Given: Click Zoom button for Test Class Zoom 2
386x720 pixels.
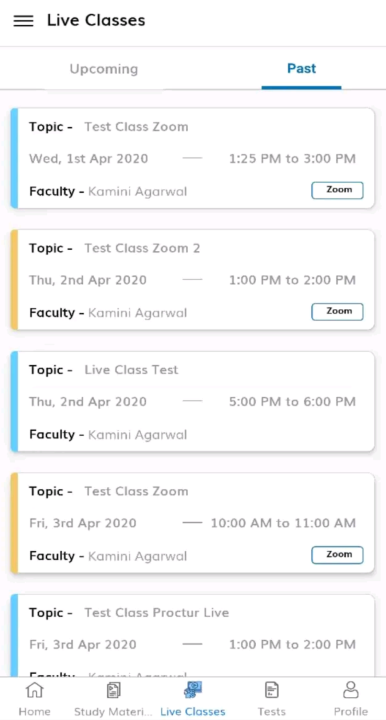Looking at the screenshot, I should 337,311.
